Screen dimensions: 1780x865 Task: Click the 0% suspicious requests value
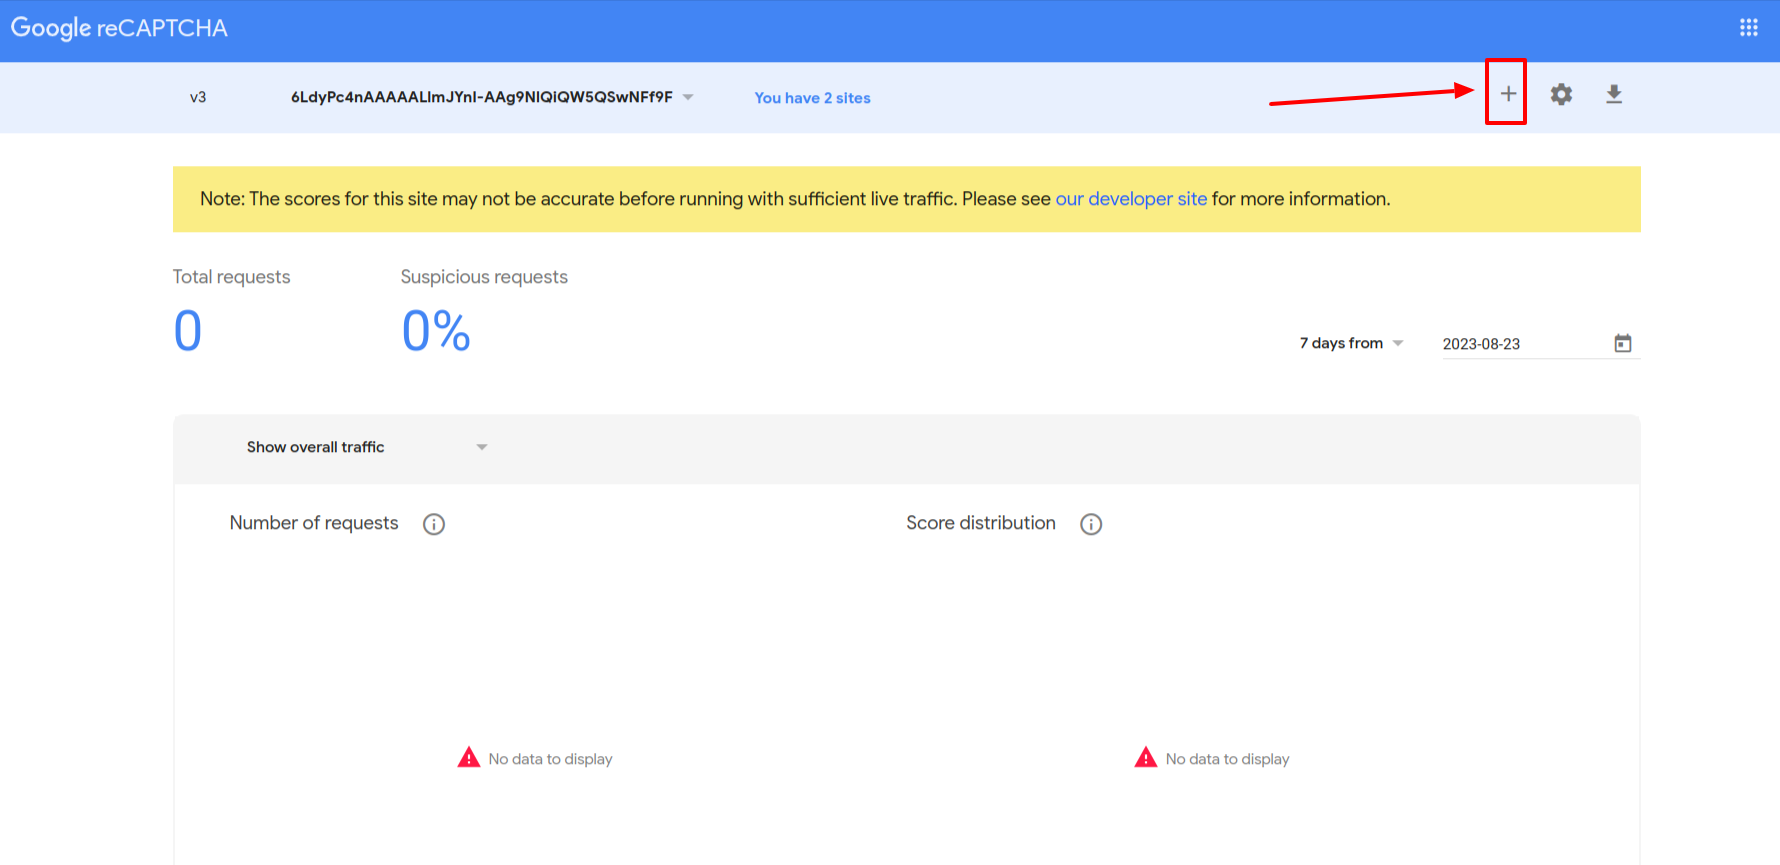[x=436, y=331]
